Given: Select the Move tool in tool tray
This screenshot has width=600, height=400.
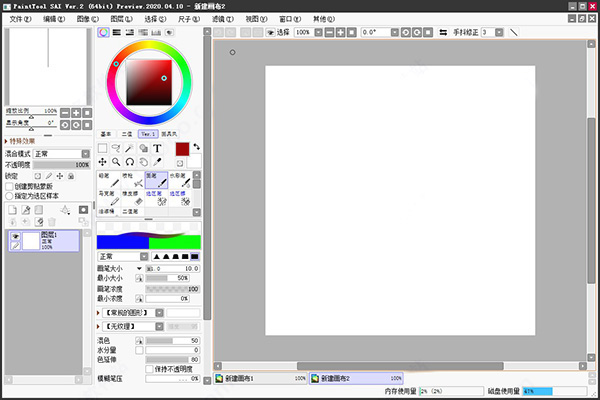Looking at the screenshot, I should click(x=102, y=161).
